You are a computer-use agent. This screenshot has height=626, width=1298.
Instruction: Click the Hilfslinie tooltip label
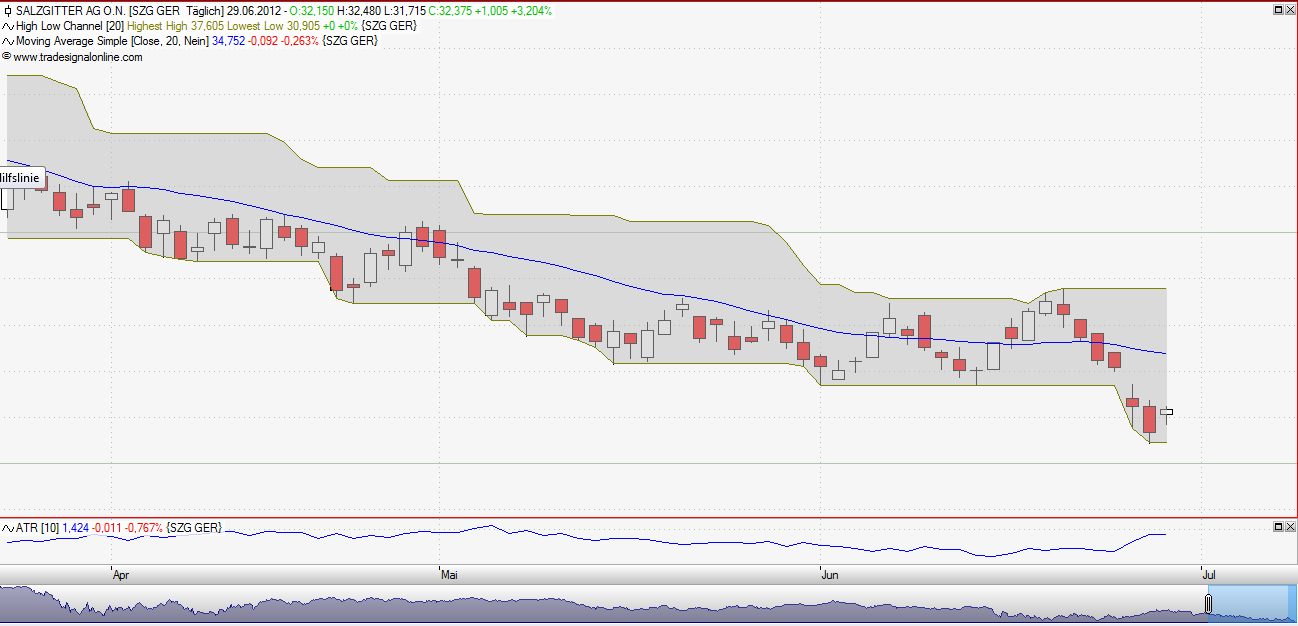point(20,177)
